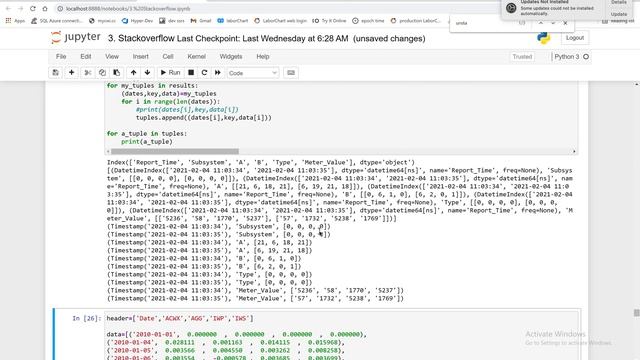
Task: Click Details in the update notification
Action: point(619,2)
